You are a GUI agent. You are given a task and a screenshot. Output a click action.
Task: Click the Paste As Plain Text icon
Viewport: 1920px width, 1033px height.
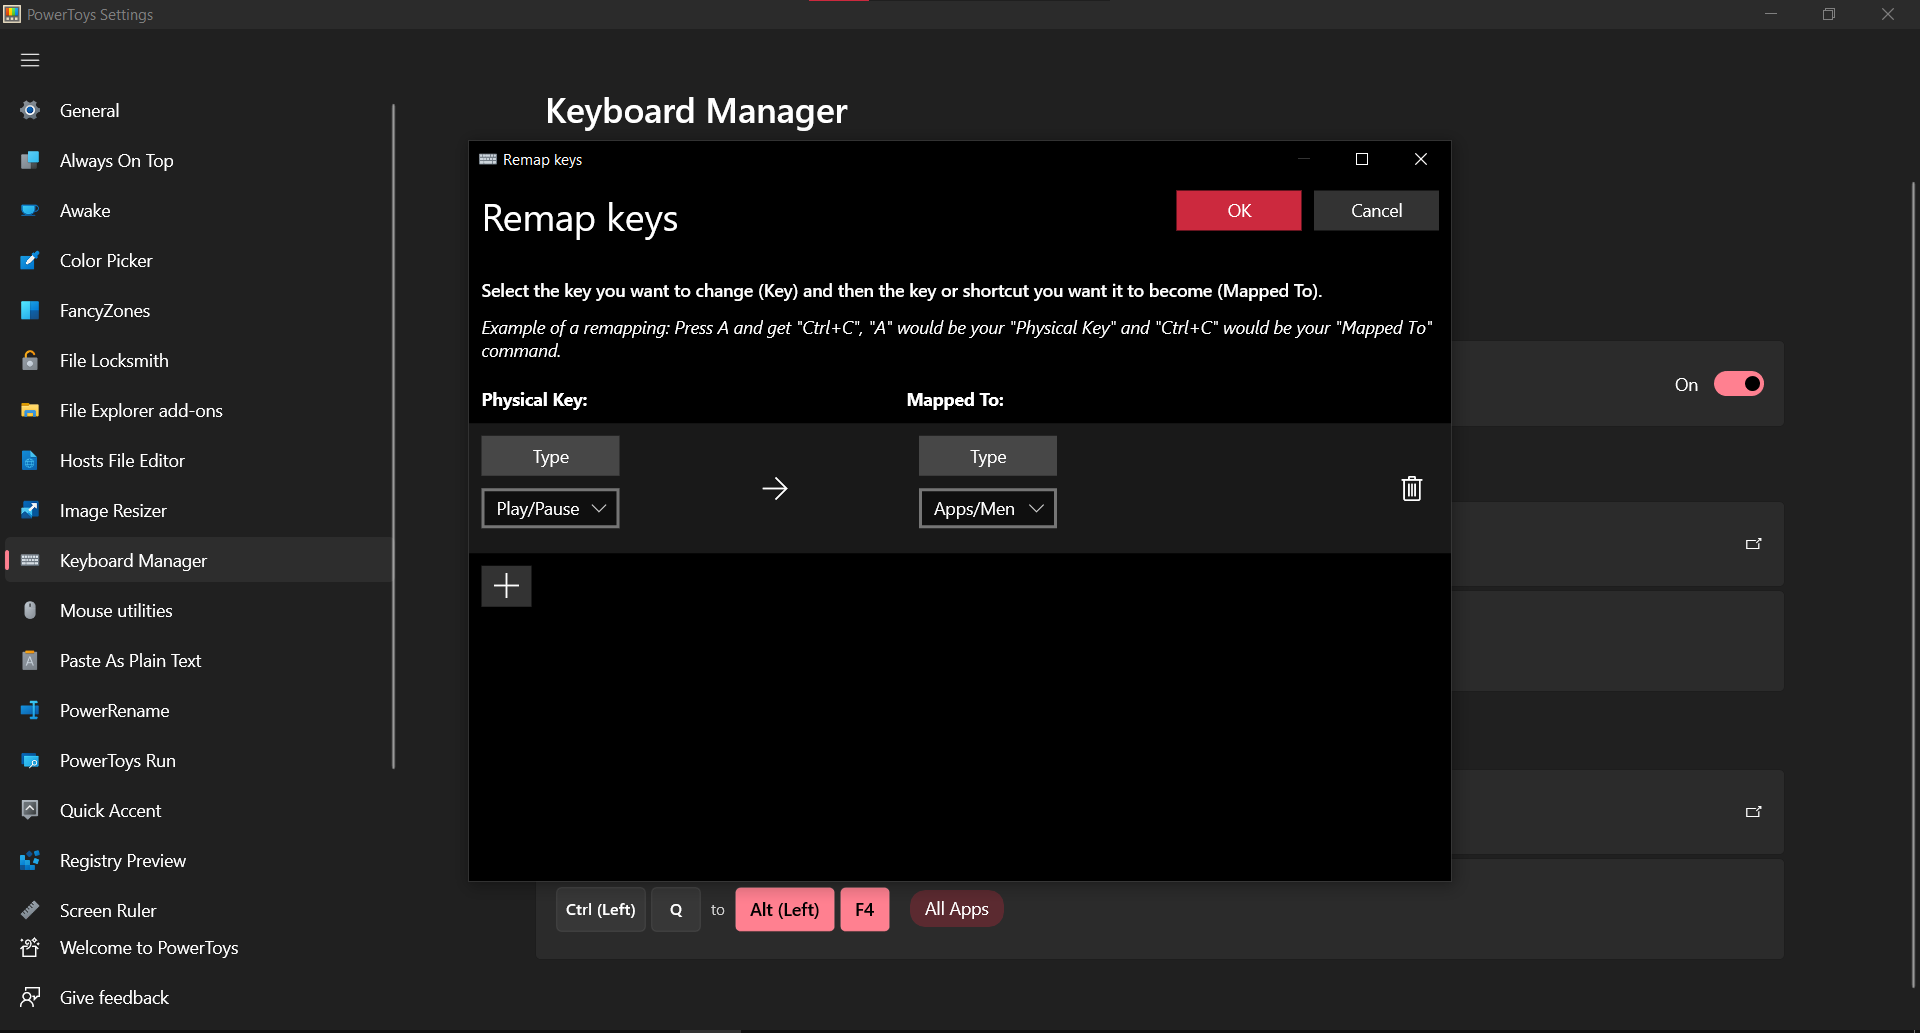tap(30, 660)
